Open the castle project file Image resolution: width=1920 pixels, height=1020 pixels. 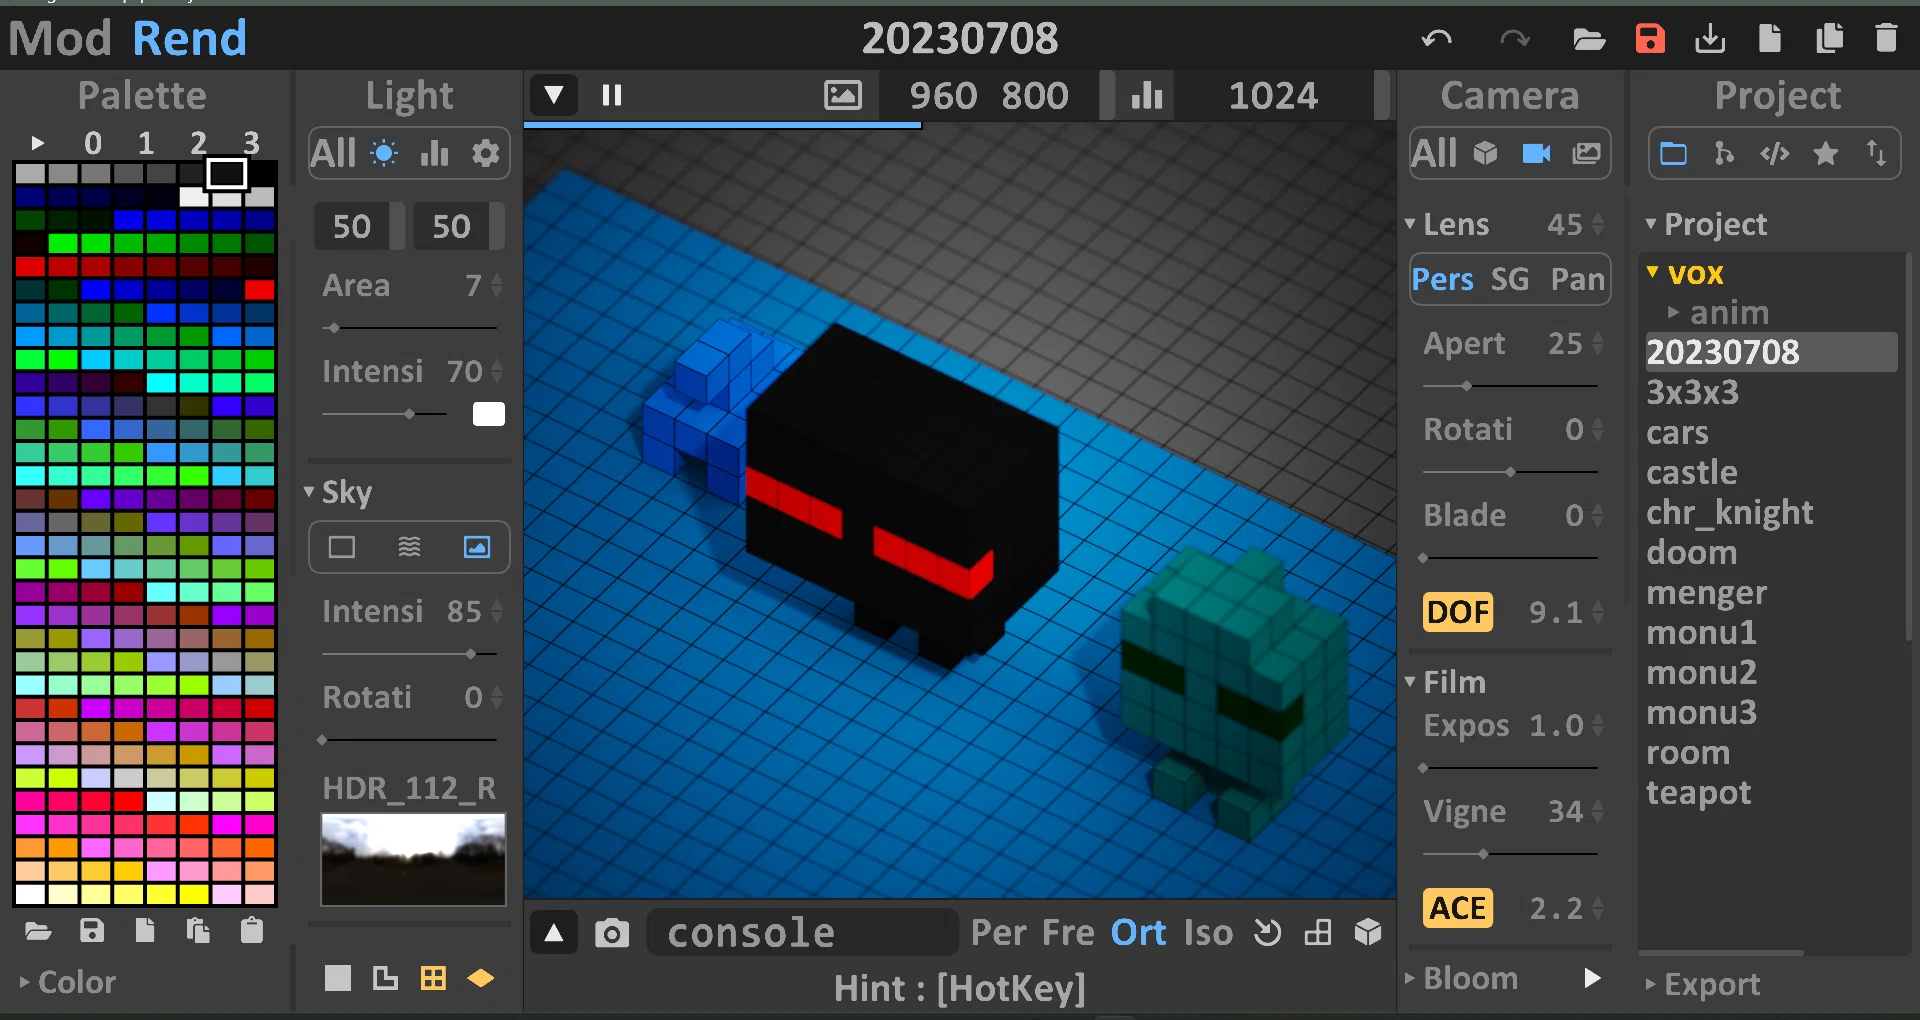pos(1692,472)
